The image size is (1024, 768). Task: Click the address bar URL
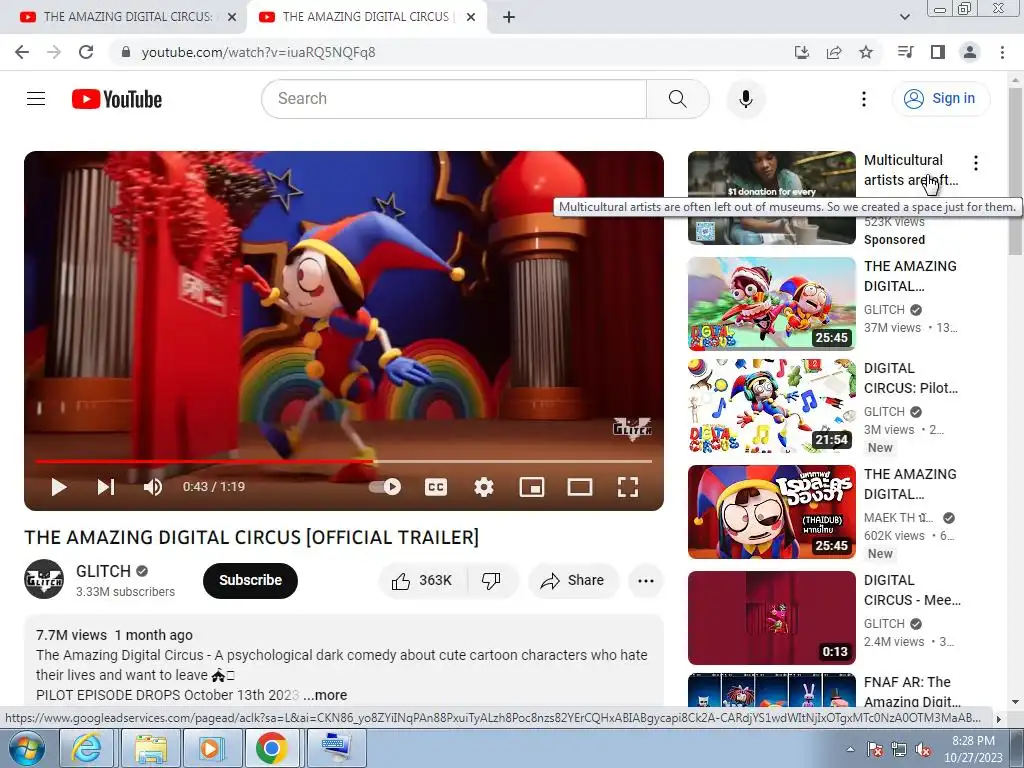pos(258,52)
